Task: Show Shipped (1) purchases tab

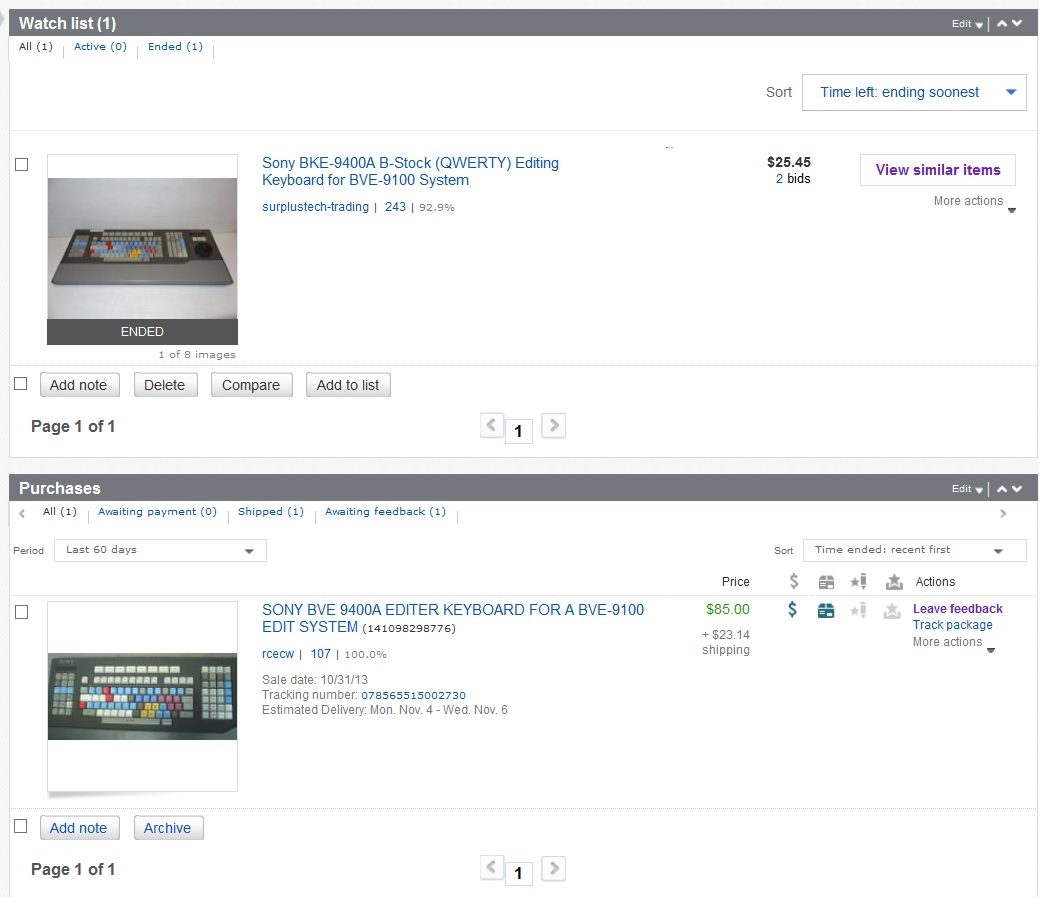Action: click(x=271, y=512)
